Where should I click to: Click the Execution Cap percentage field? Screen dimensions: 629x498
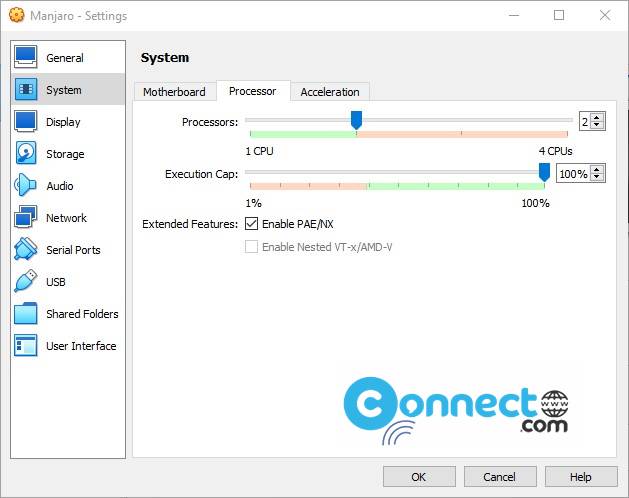572,174
